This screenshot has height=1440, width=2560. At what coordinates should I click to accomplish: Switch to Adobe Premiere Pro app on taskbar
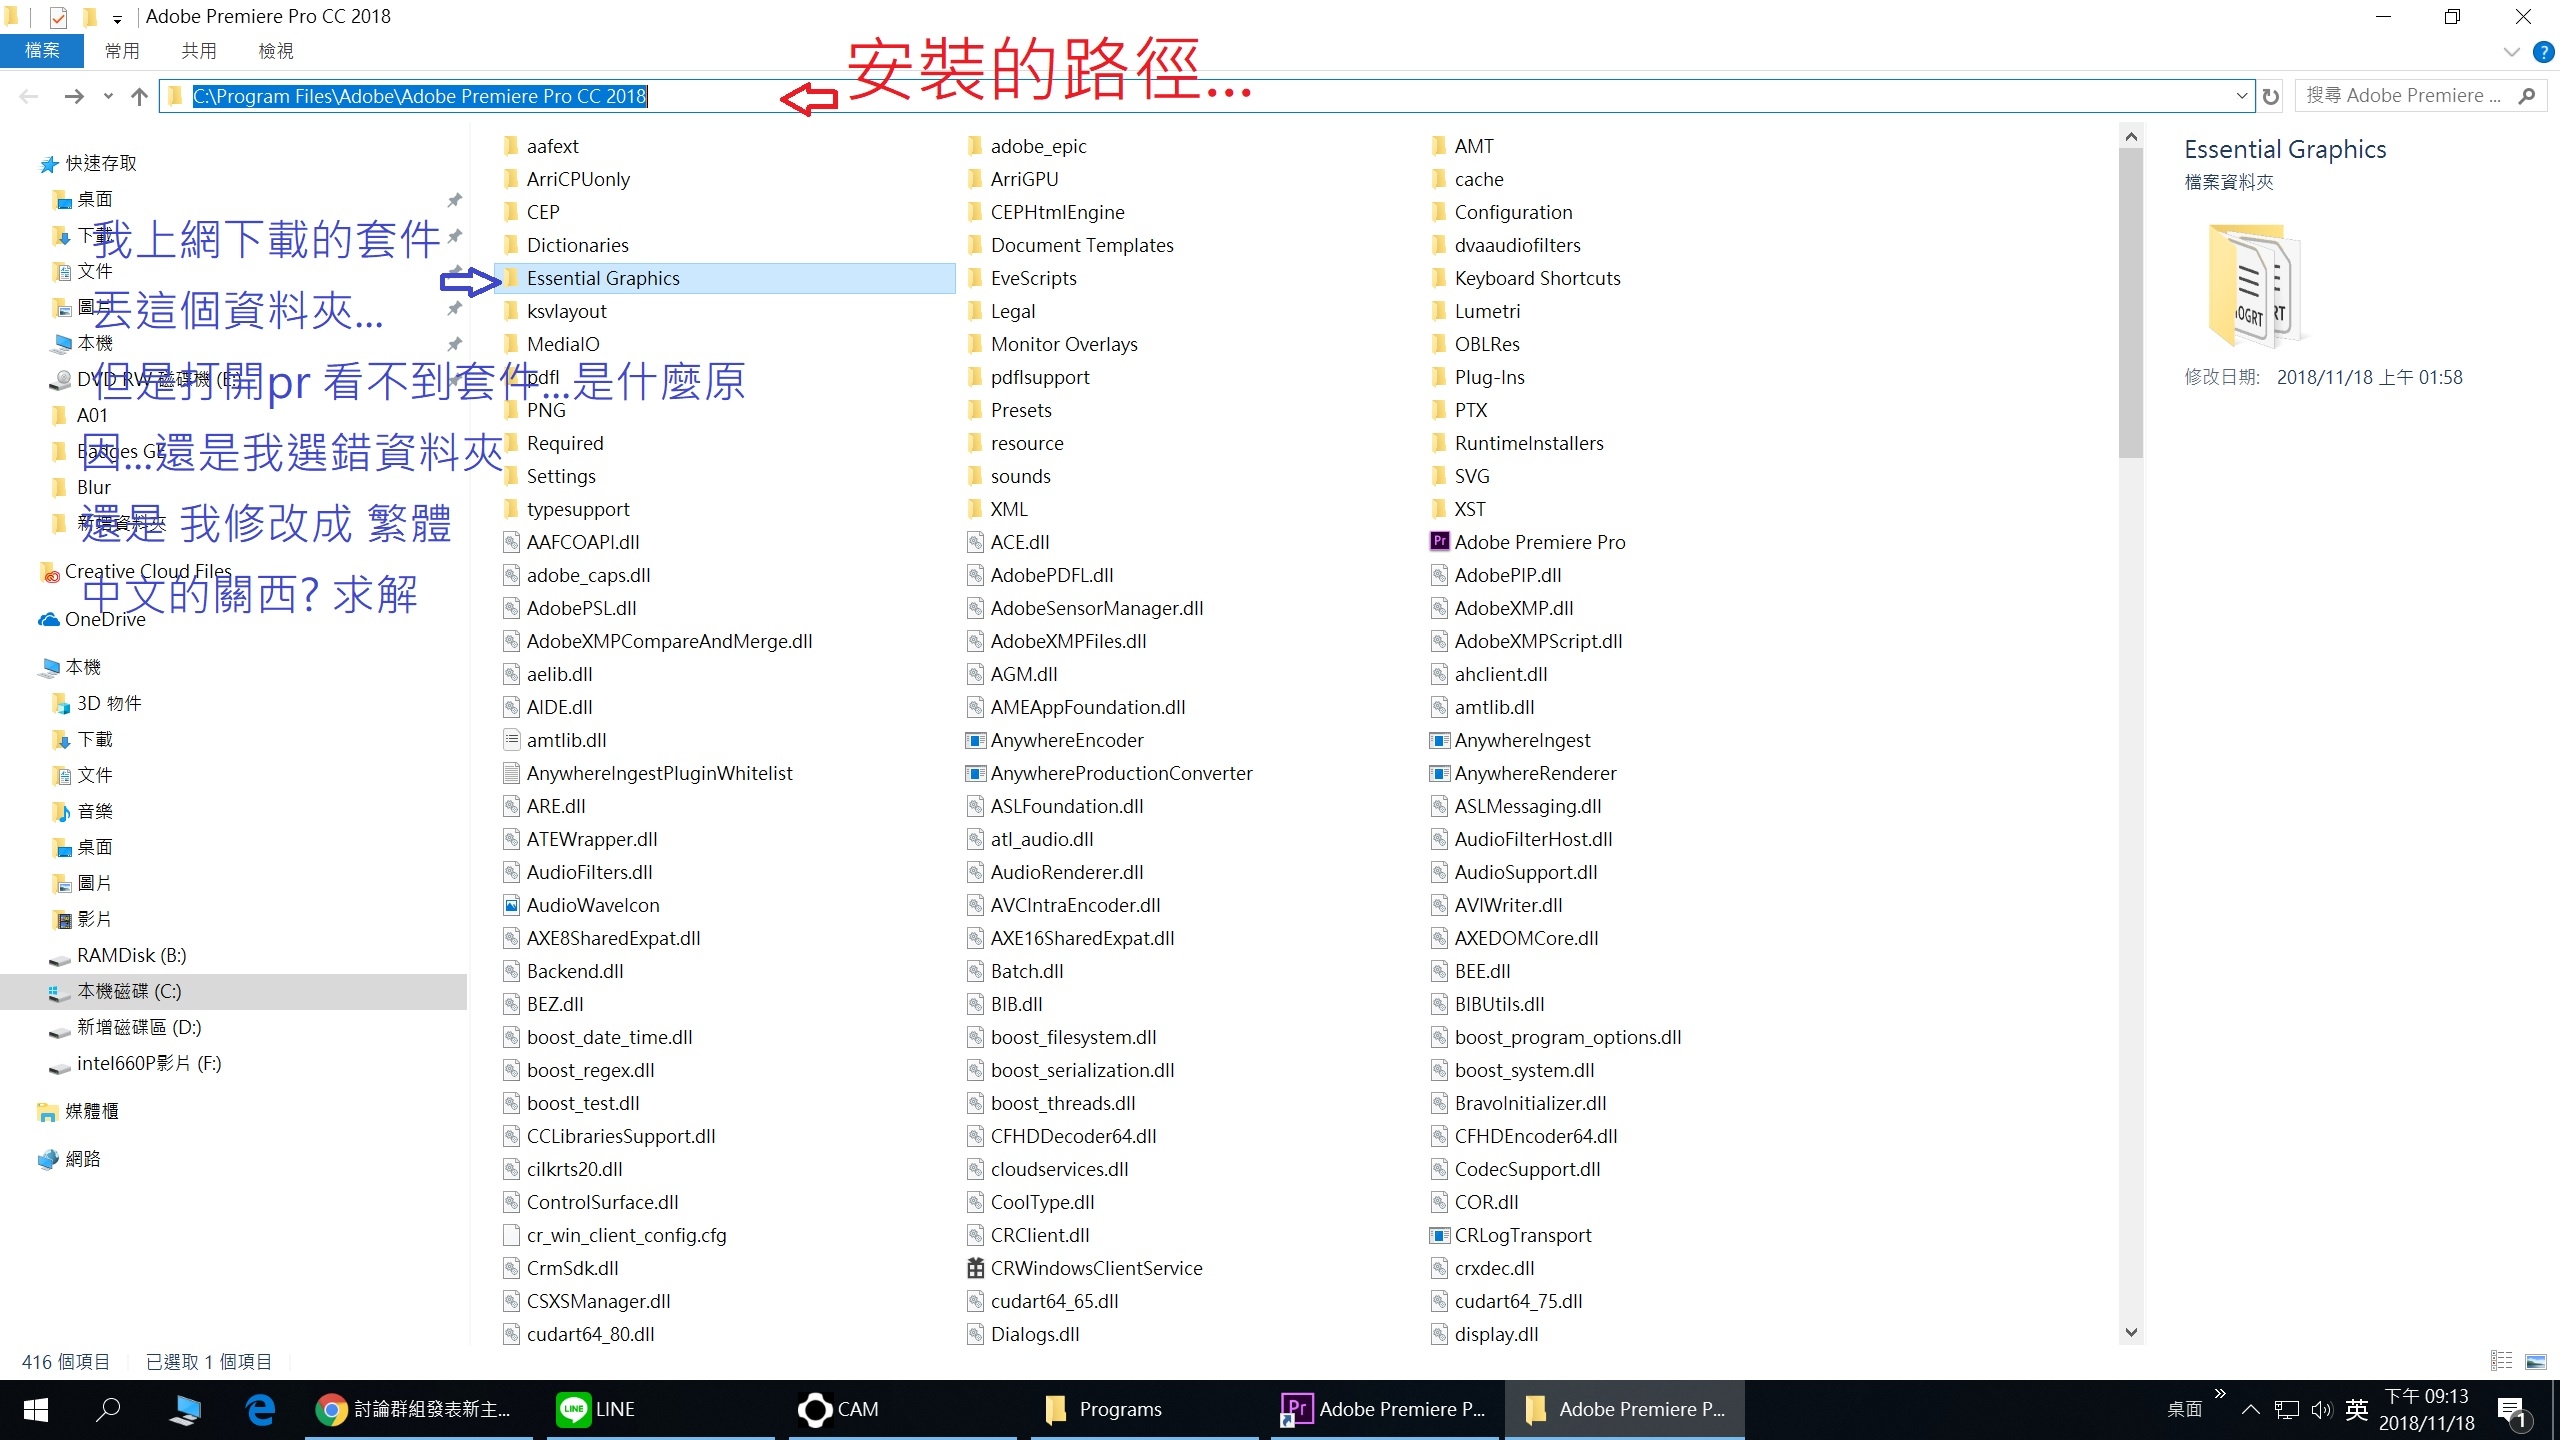coord(1386,1409)
